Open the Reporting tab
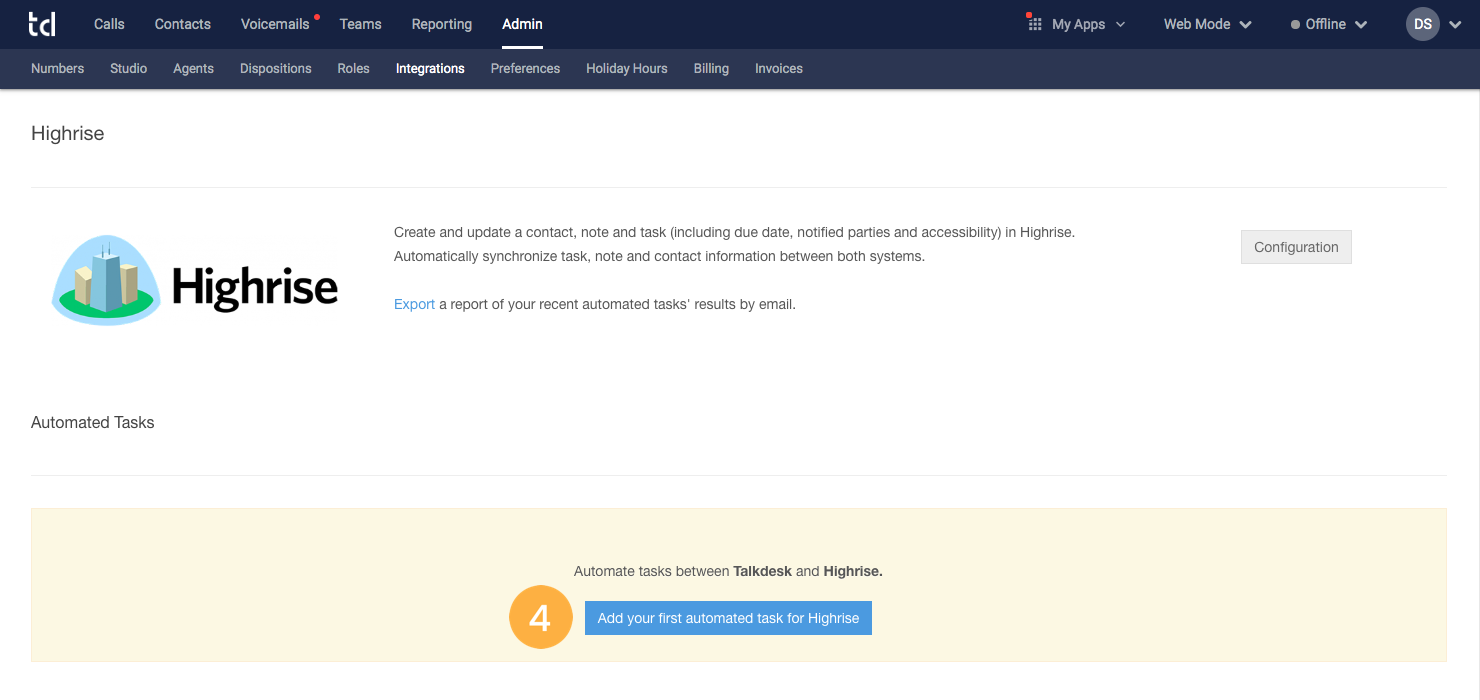1480x700 pixels. coord(441,24)
